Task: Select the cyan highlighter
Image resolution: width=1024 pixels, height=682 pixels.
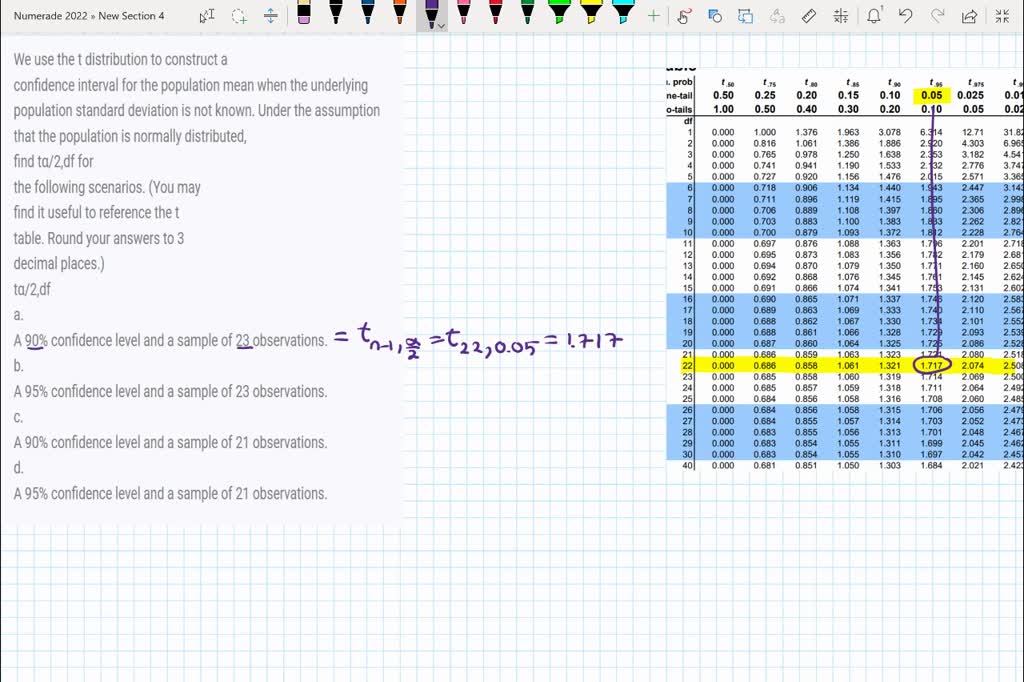Action: point(623,15)
